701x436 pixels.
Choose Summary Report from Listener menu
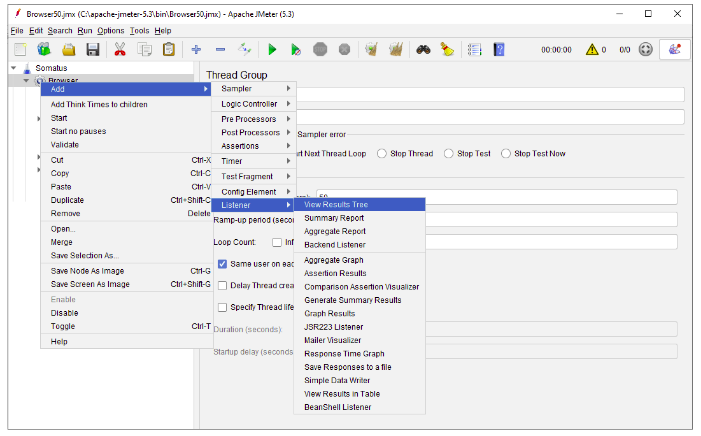[x=359, y=218]
